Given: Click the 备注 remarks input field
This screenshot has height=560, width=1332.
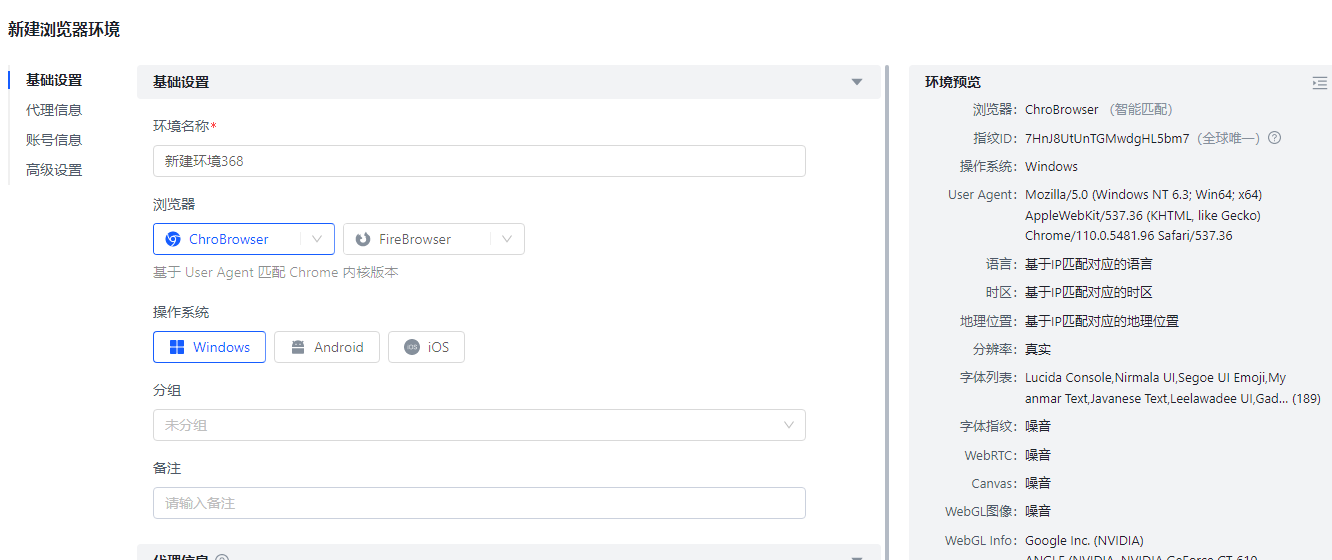Looking at the screenshot, I should click(x=479, y=503).
